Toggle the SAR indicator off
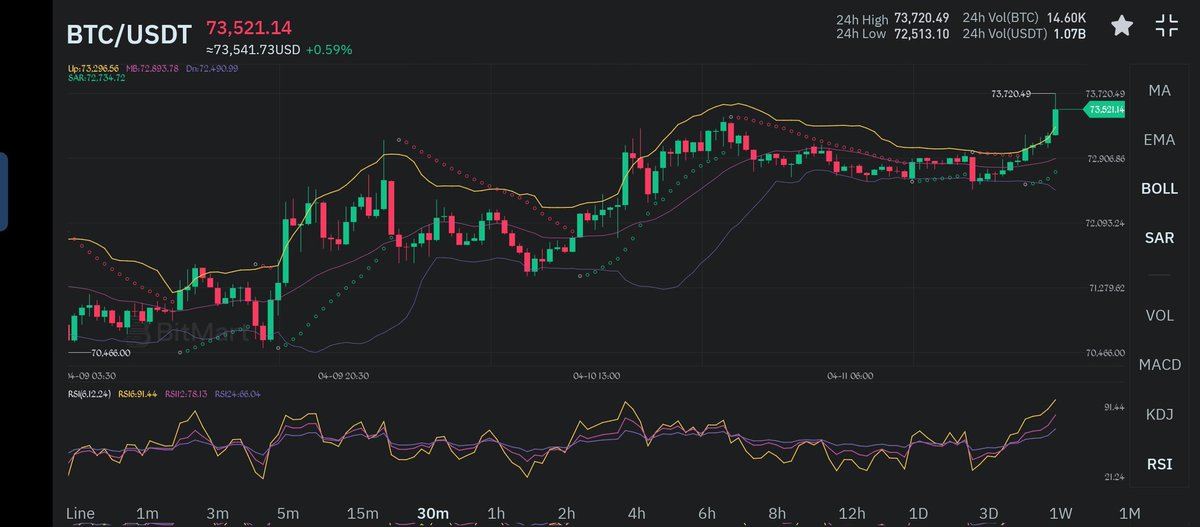The width and height of the screenshot is (1200, 527). [x=1160, y=237]
